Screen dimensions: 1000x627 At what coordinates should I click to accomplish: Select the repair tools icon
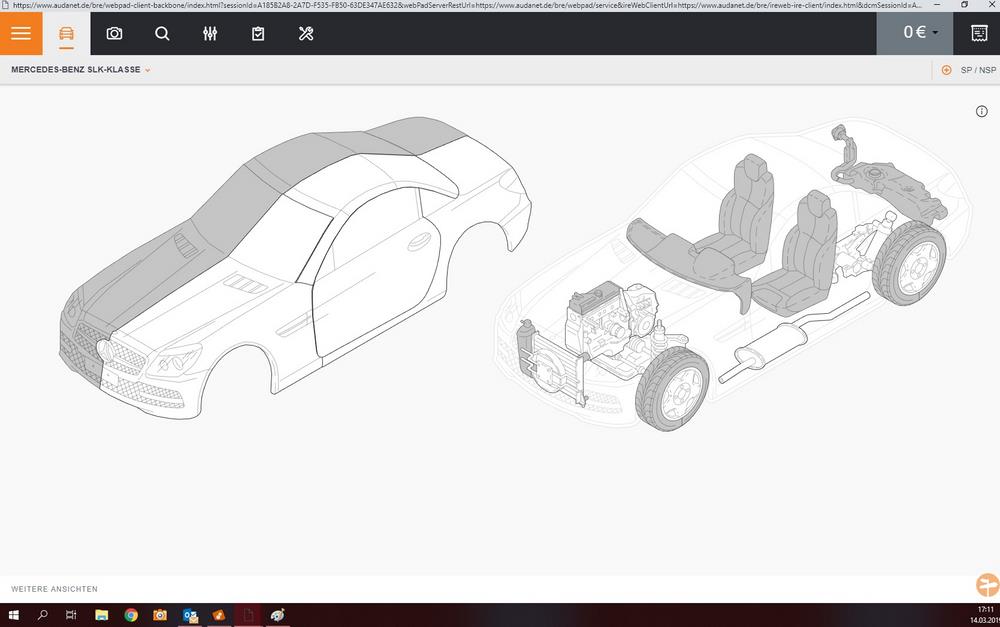tap(306, 33)
